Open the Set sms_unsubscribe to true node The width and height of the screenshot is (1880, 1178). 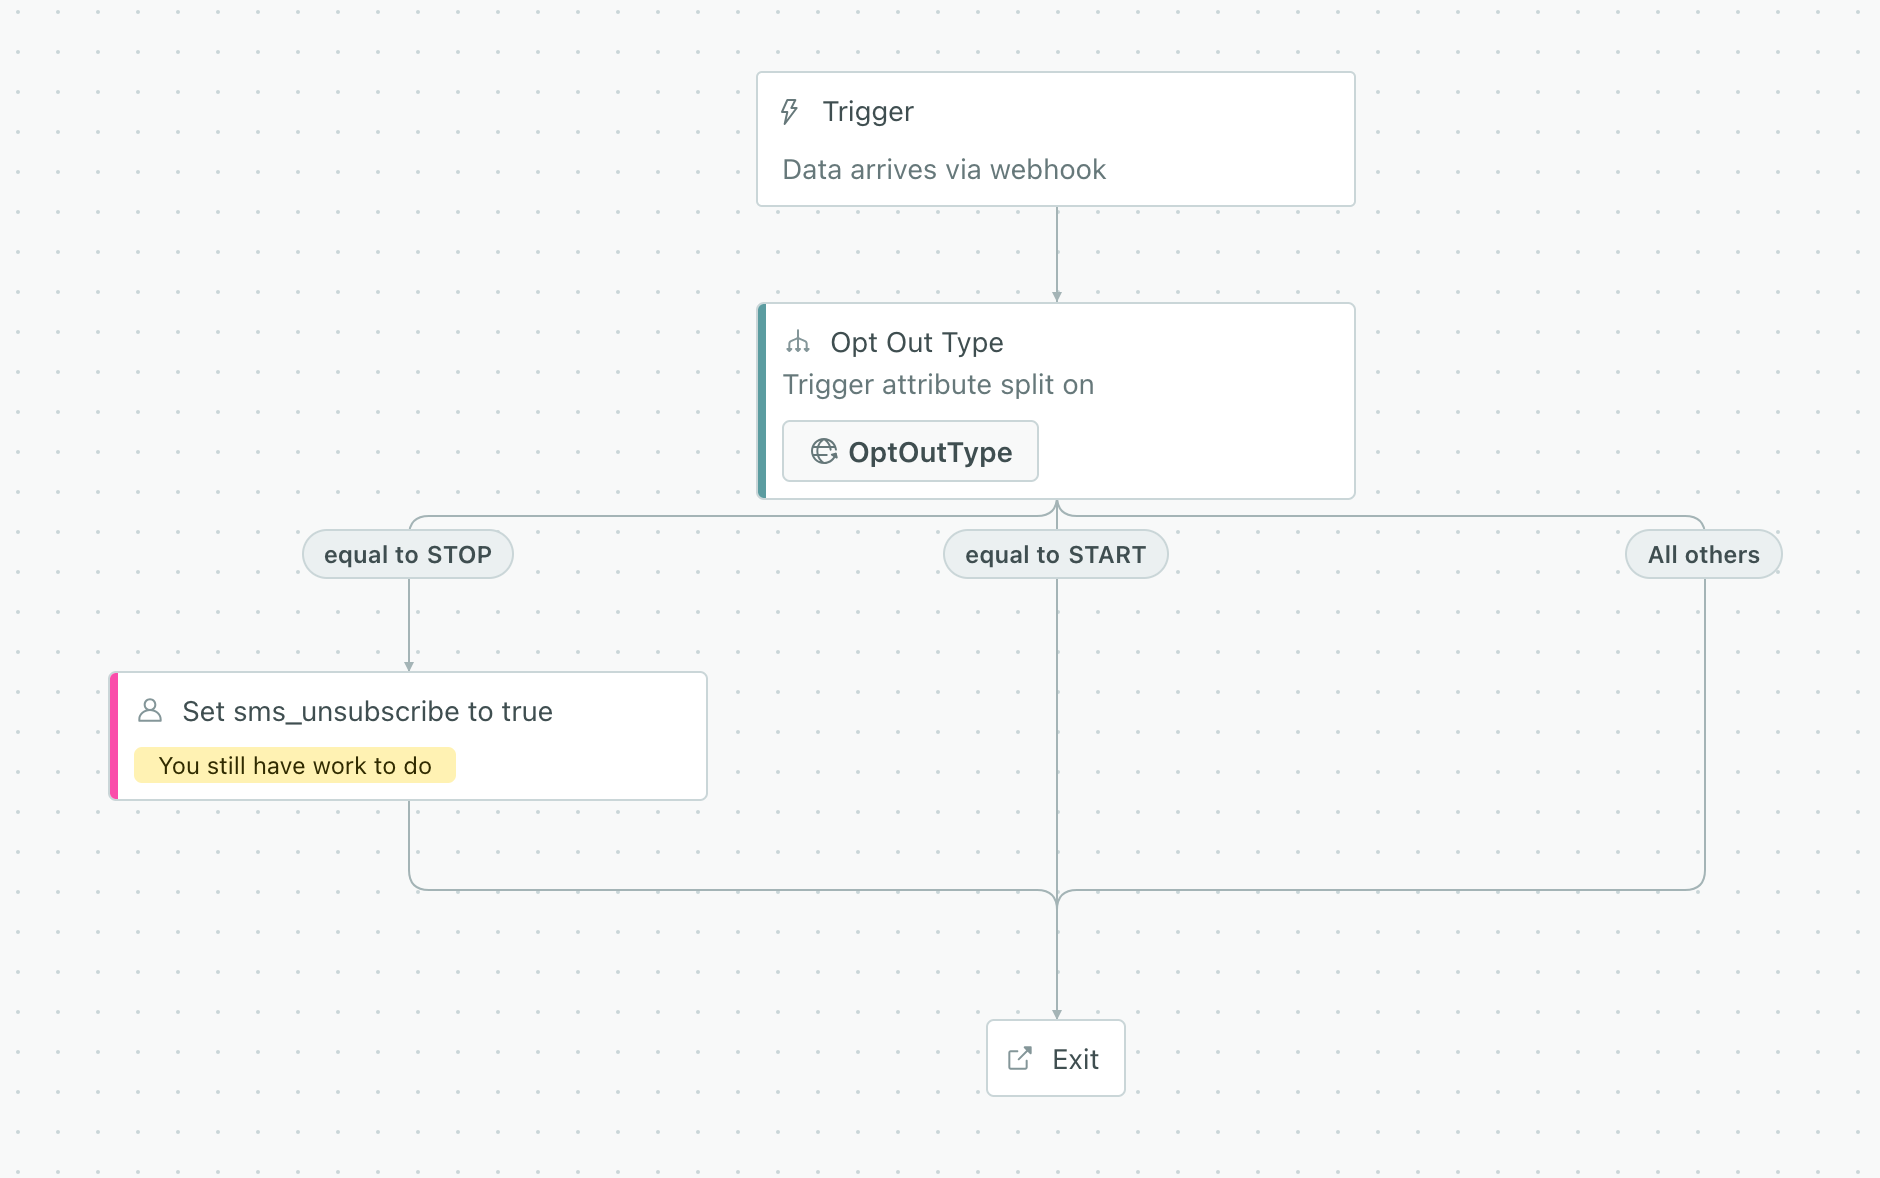[x=408, y=736]
